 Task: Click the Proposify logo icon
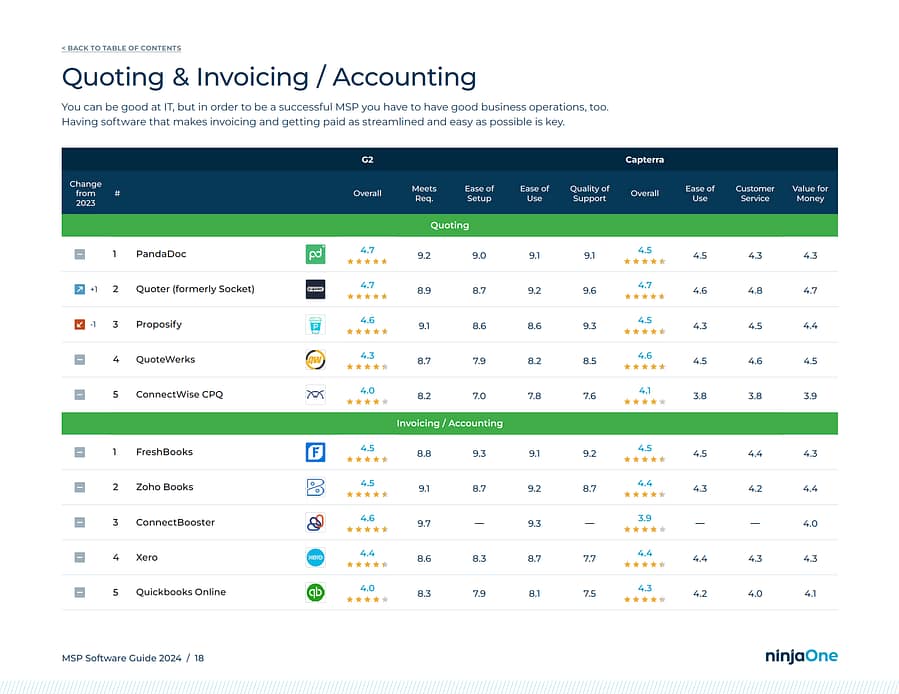tap(315, 324)
